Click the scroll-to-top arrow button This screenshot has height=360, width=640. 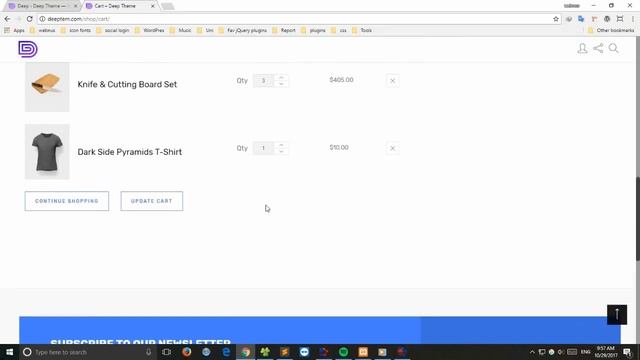pos(617,314)
